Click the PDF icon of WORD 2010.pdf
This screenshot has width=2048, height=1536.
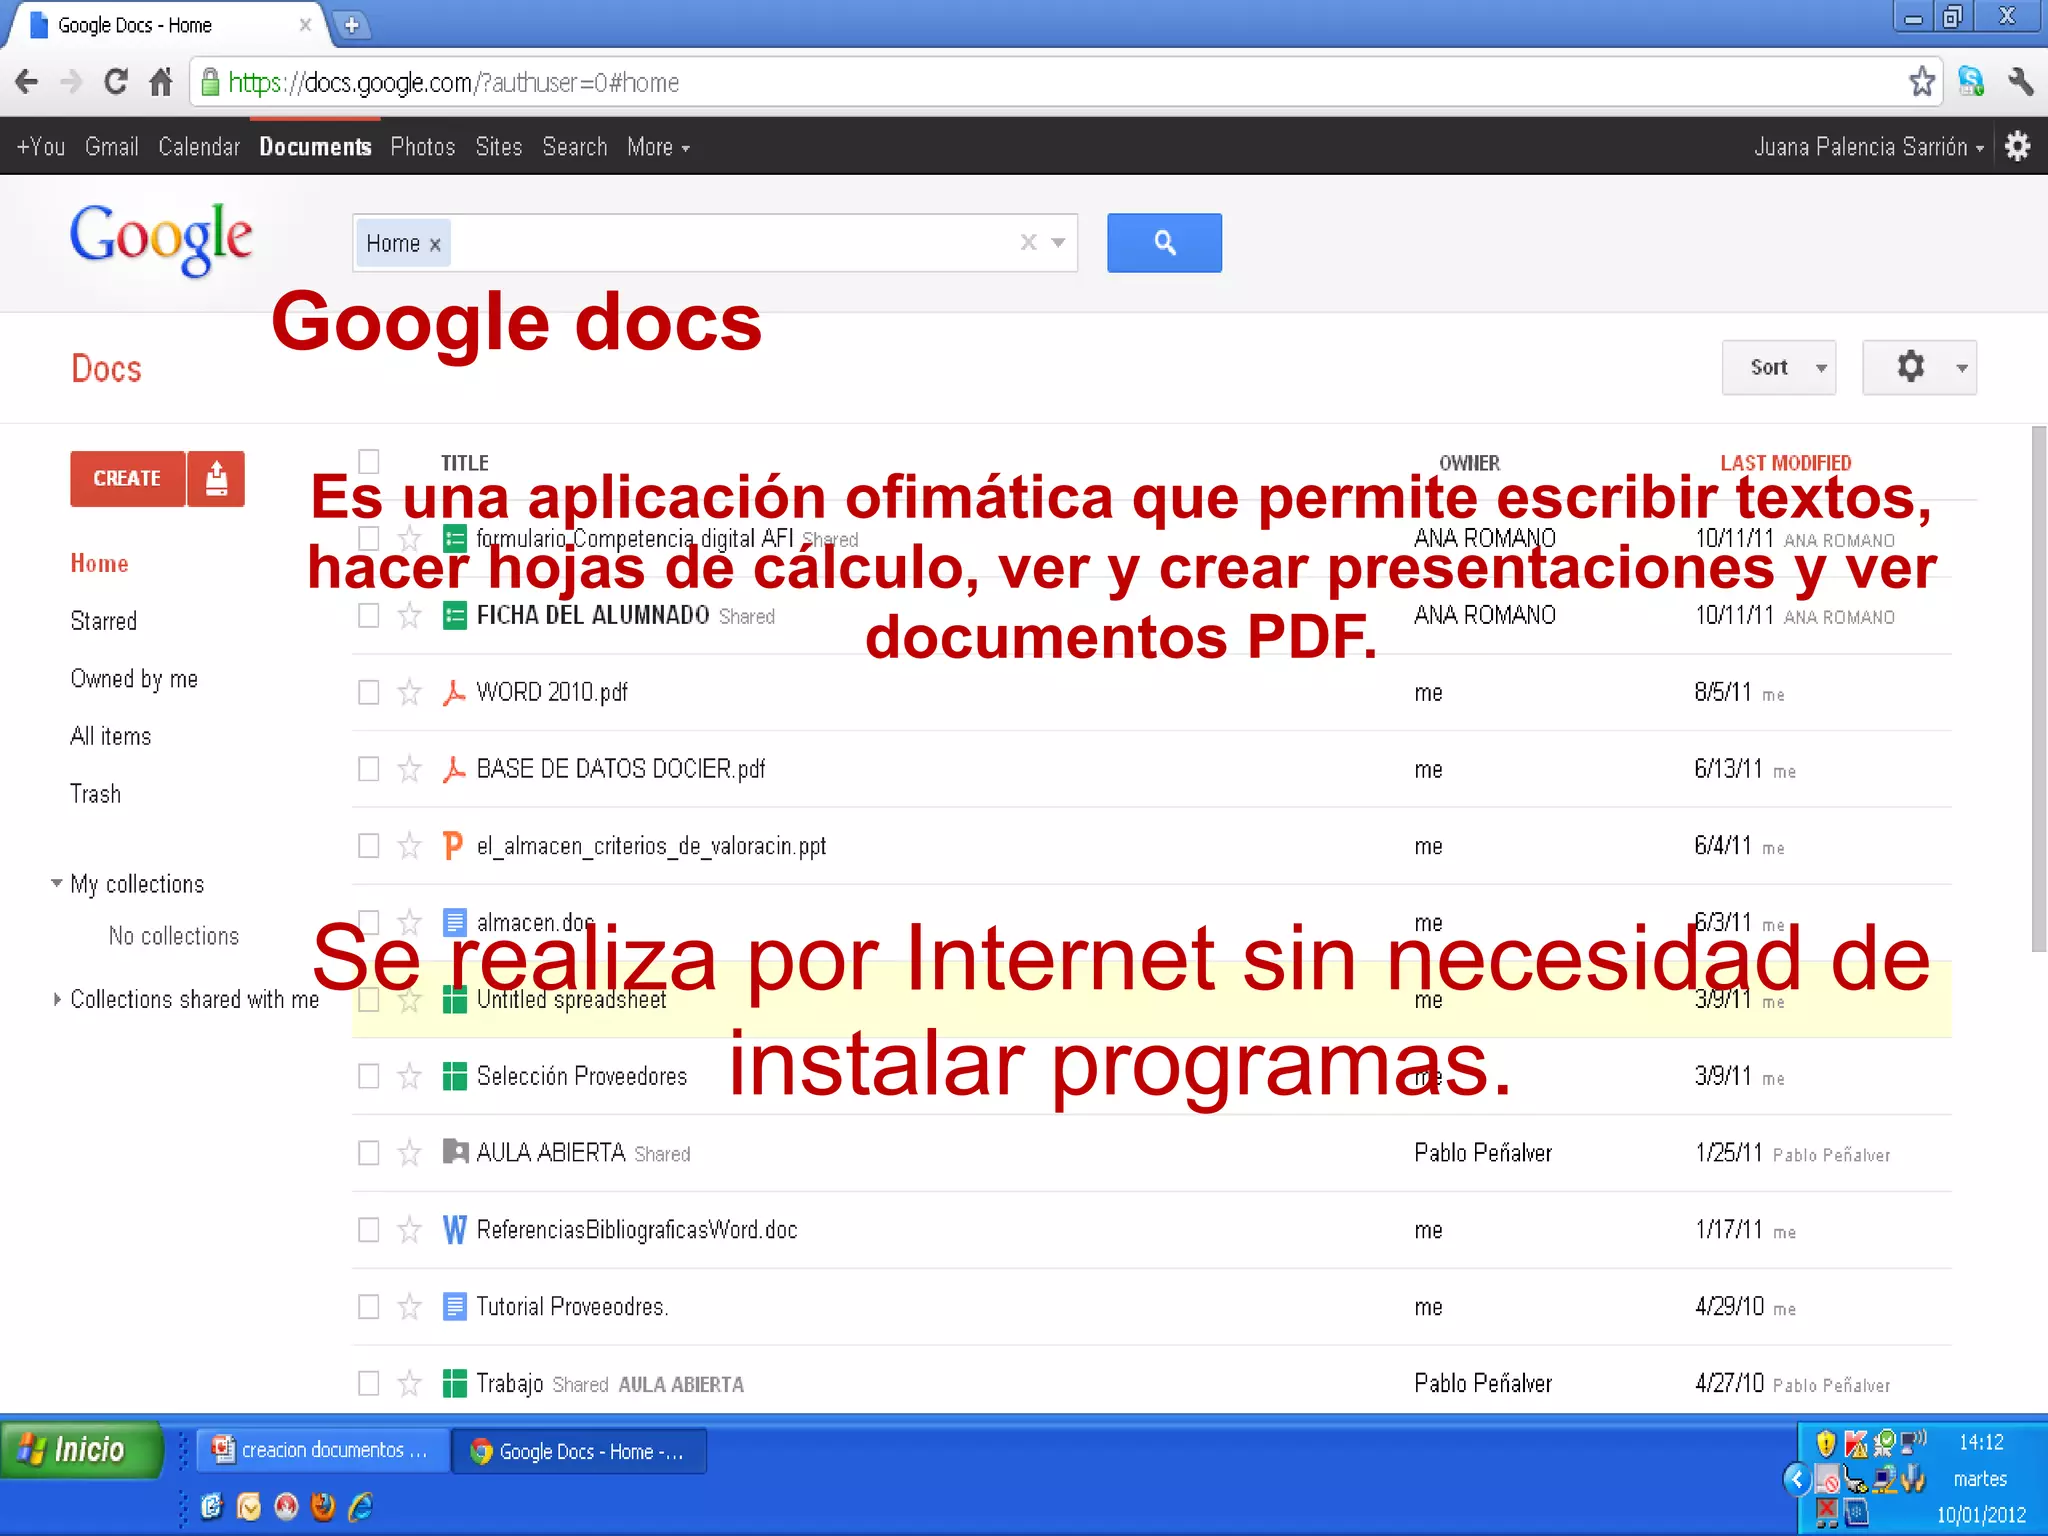click(x=454, y=692)
